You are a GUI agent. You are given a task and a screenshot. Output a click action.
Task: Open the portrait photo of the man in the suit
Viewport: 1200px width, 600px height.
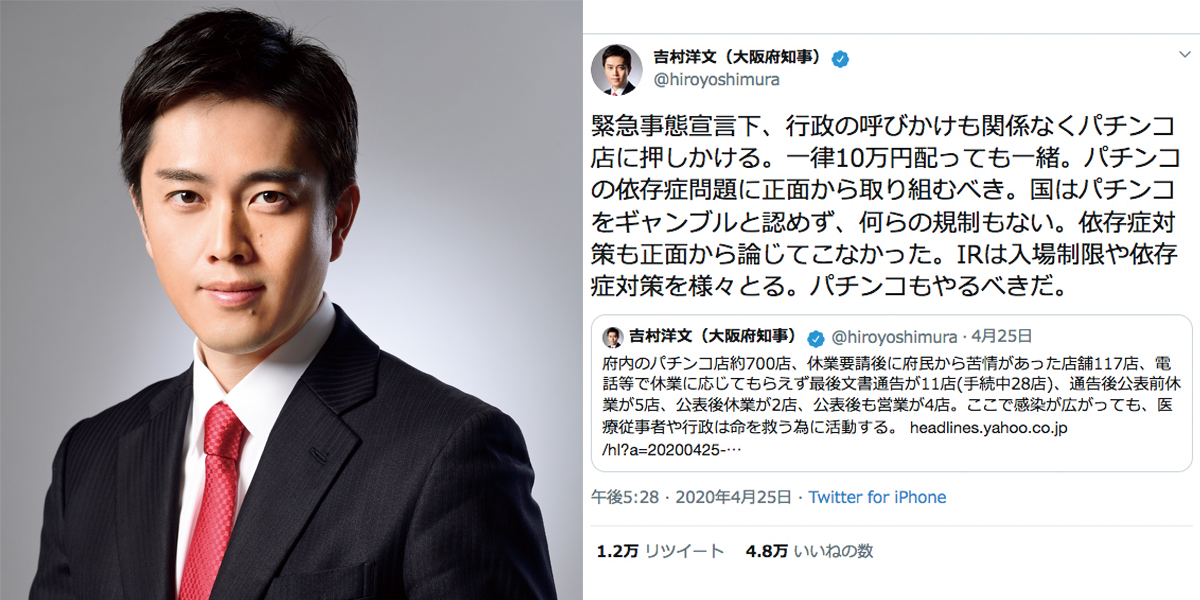291,300
